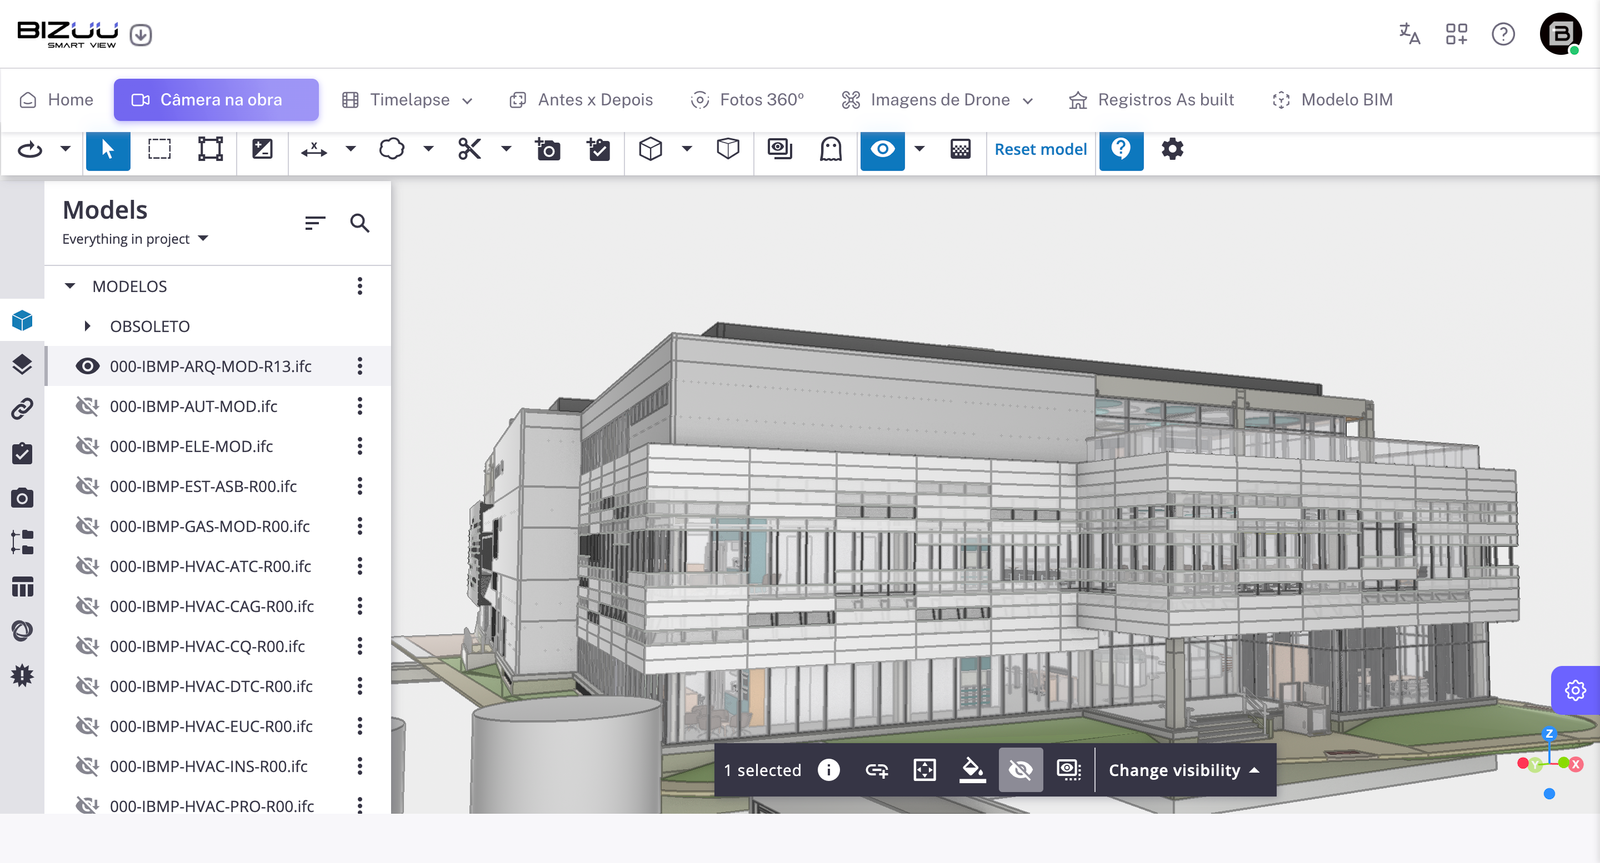Open the Layers sidebar panel
The image size is (1600, 863).
tap(22, 365)
